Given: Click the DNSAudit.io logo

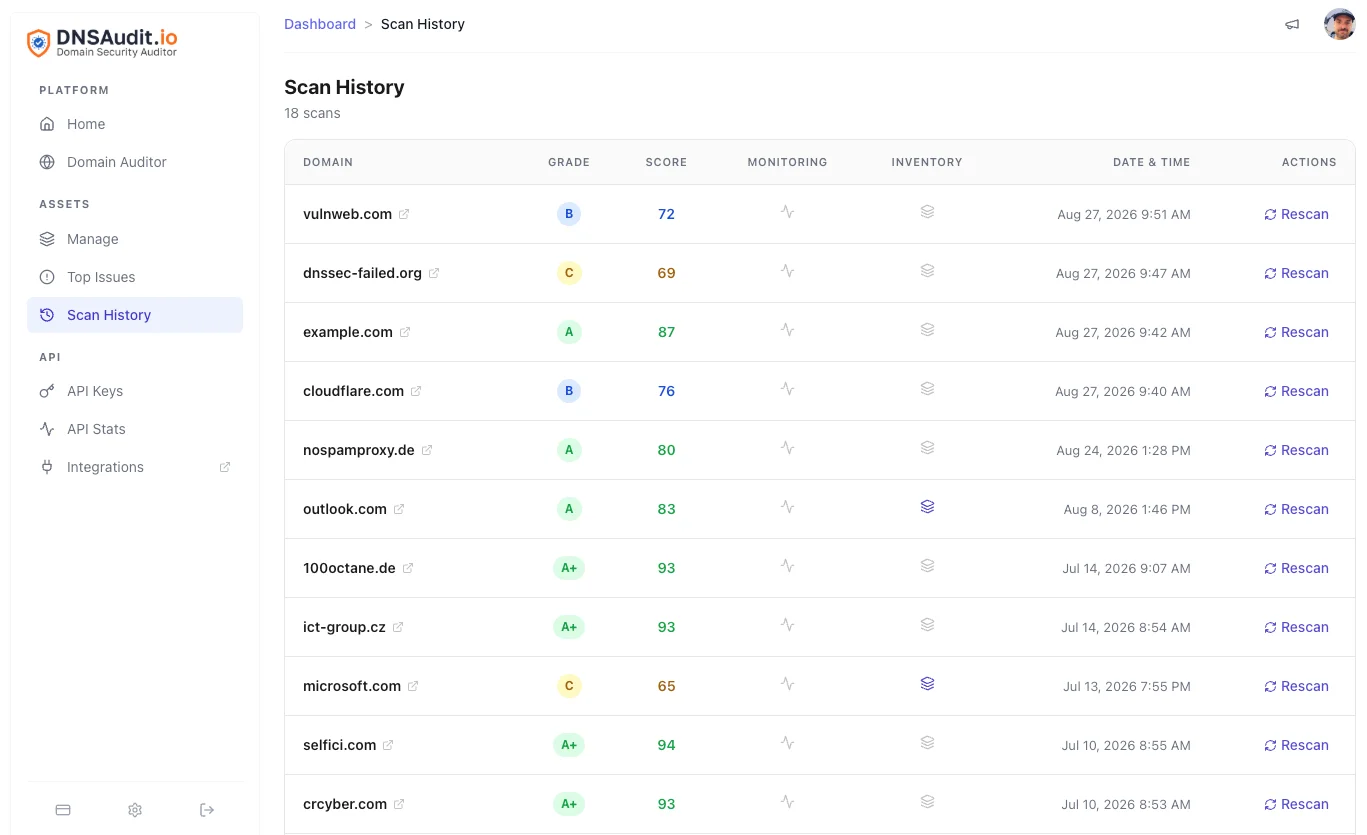Looking at the screenshot, I should coord(102,43).
